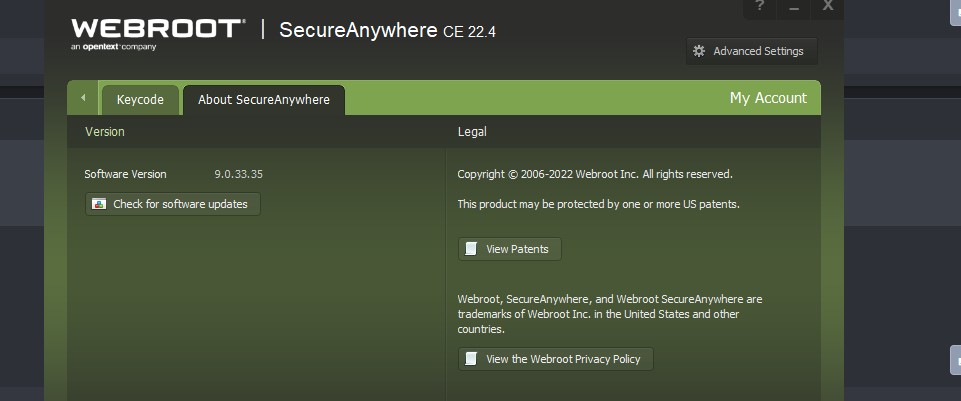Click the Software Version label
This screenshot has width=961, height=401.
(125, 174)
